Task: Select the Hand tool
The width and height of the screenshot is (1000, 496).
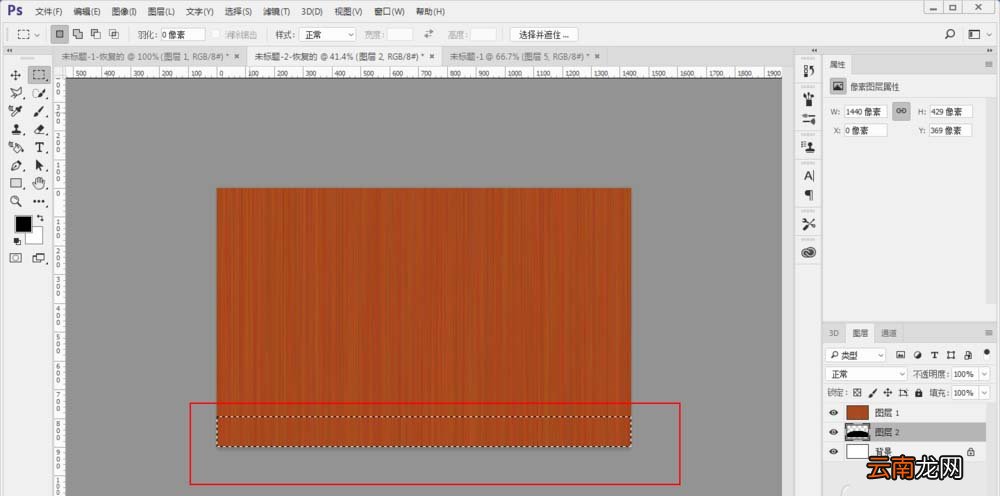Action: [40, 184]
